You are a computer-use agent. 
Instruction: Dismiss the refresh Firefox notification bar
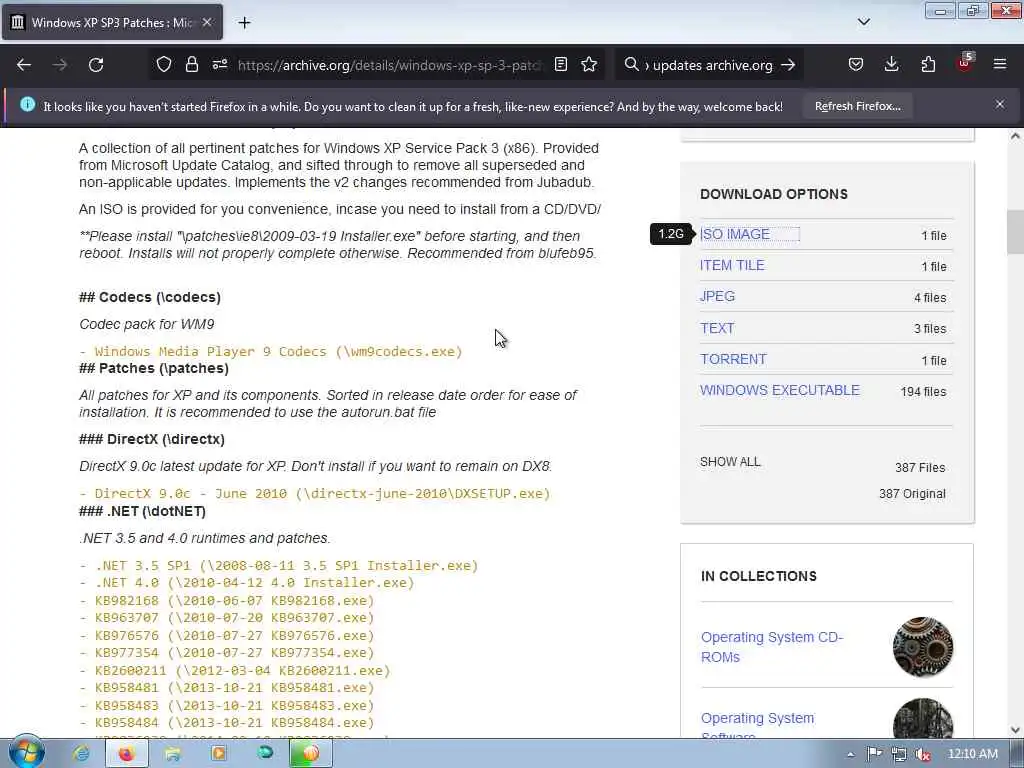coord(1000,104)
